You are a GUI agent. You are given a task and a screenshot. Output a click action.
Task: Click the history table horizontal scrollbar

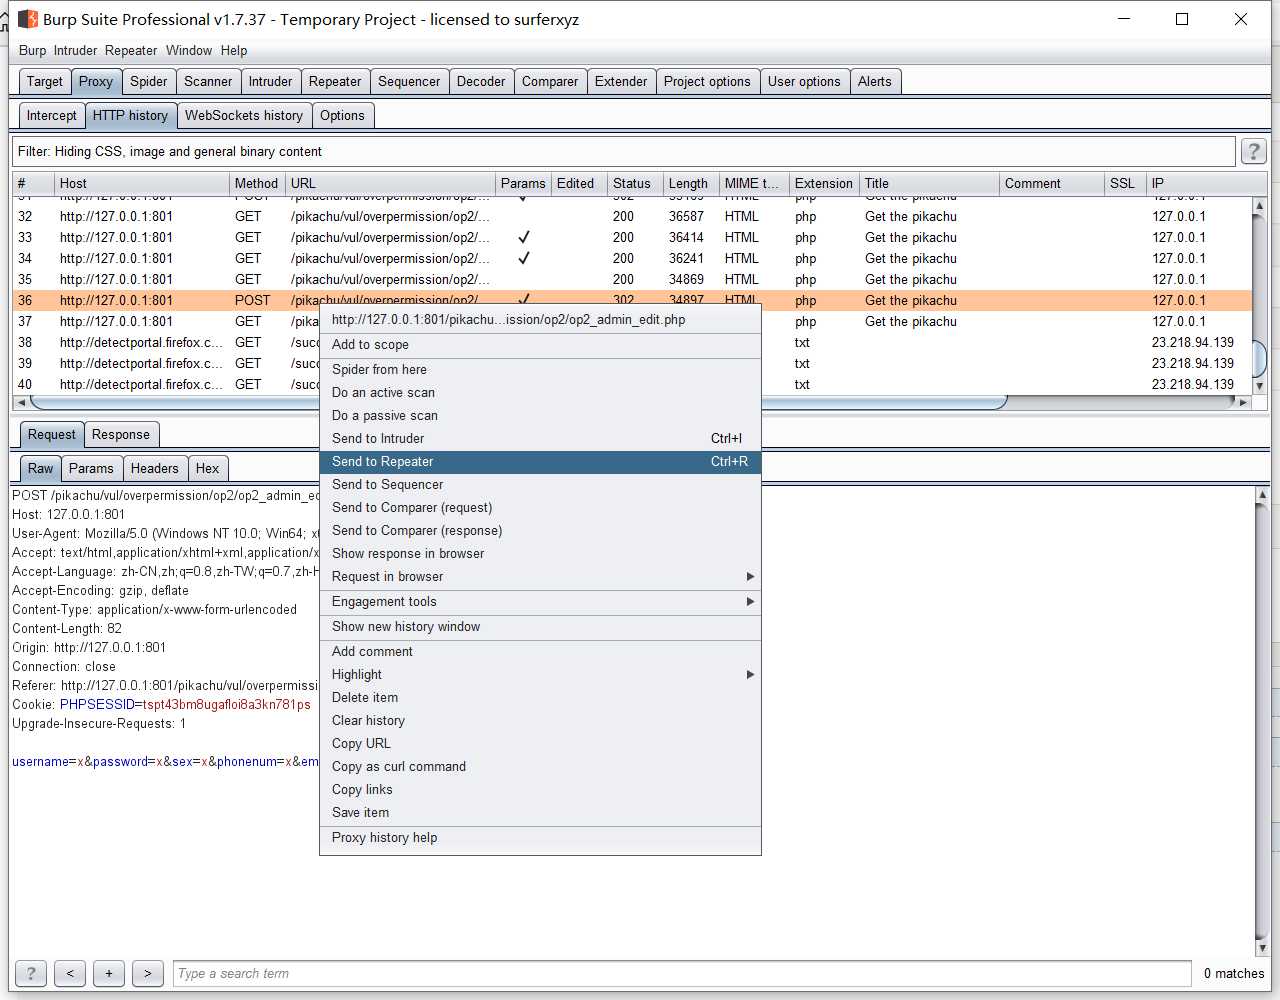point(519,402)
